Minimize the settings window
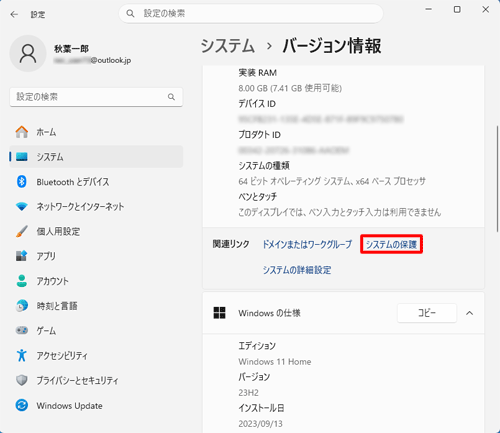Viewport: 500px width, 433px height. click(x=429, y=9)
